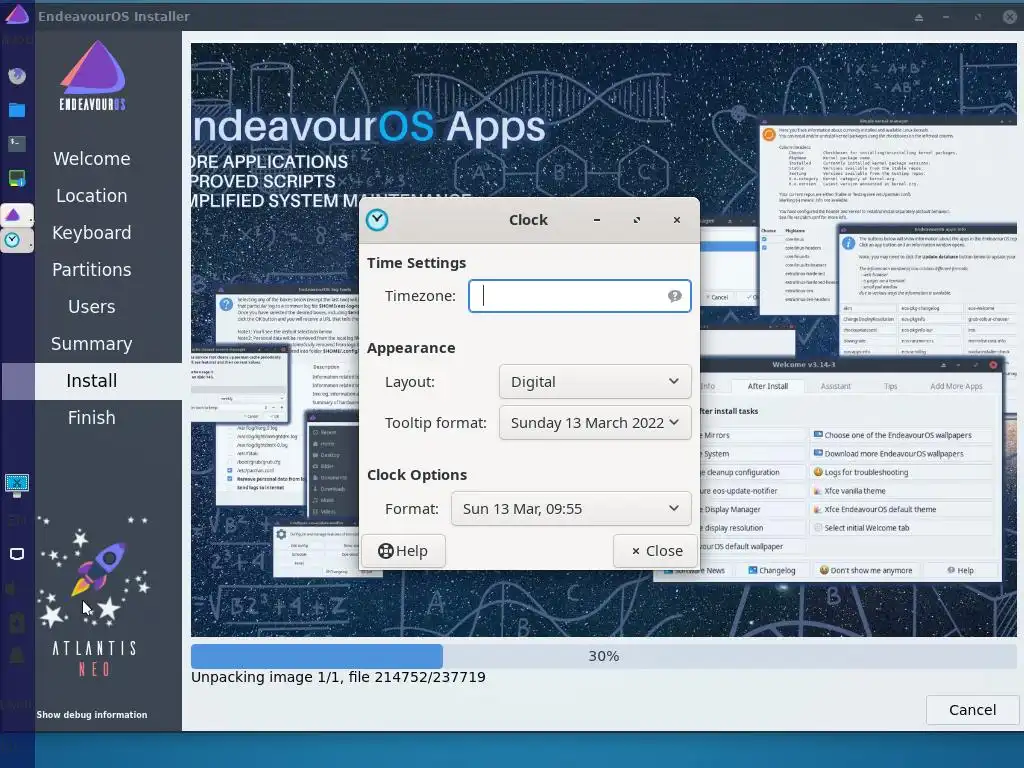The width and height of the screenshot is (1024, 768).
Task: Open the file manager dock icon
Action: (x=17, y=110)
